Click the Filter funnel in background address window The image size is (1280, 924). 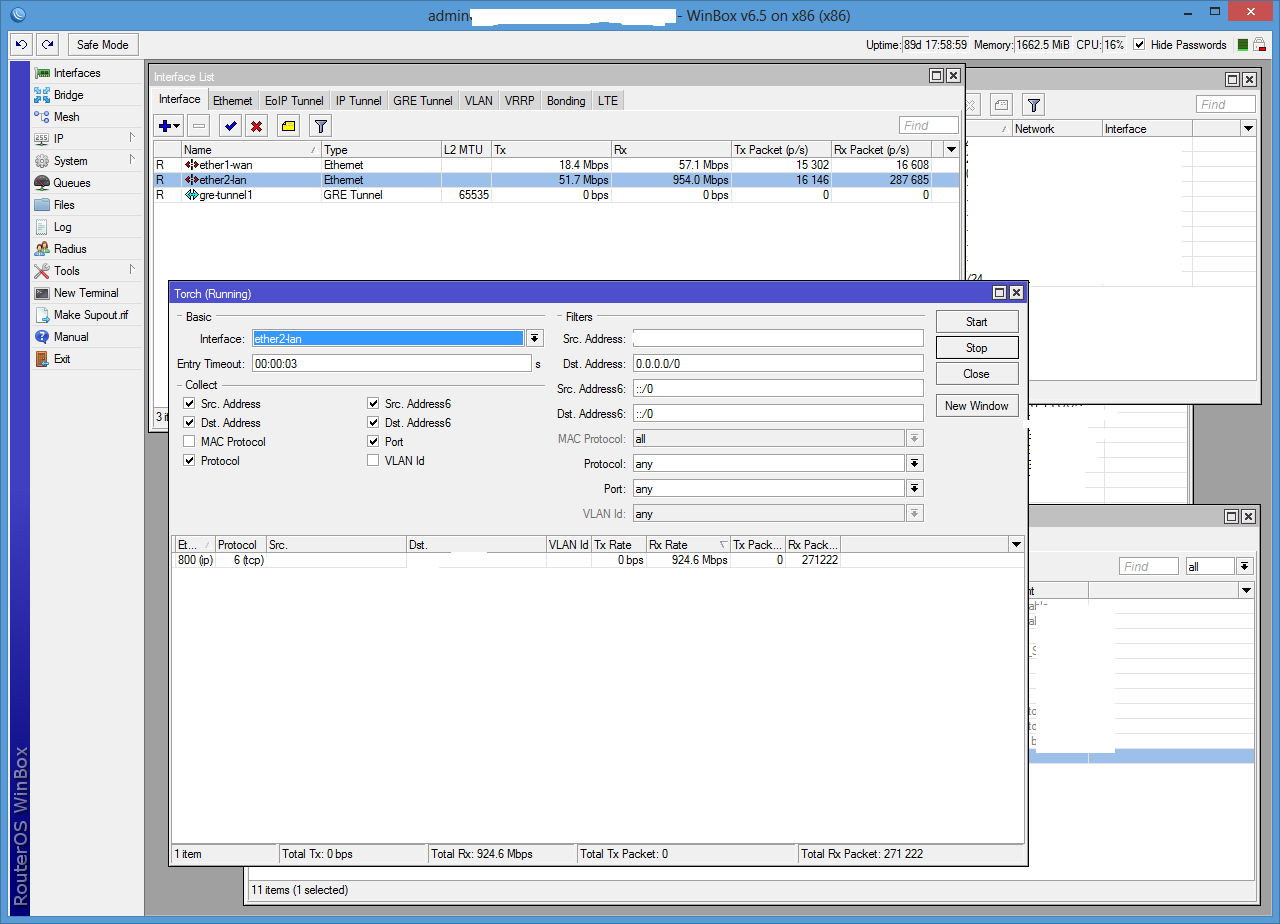click(1034, 105)
